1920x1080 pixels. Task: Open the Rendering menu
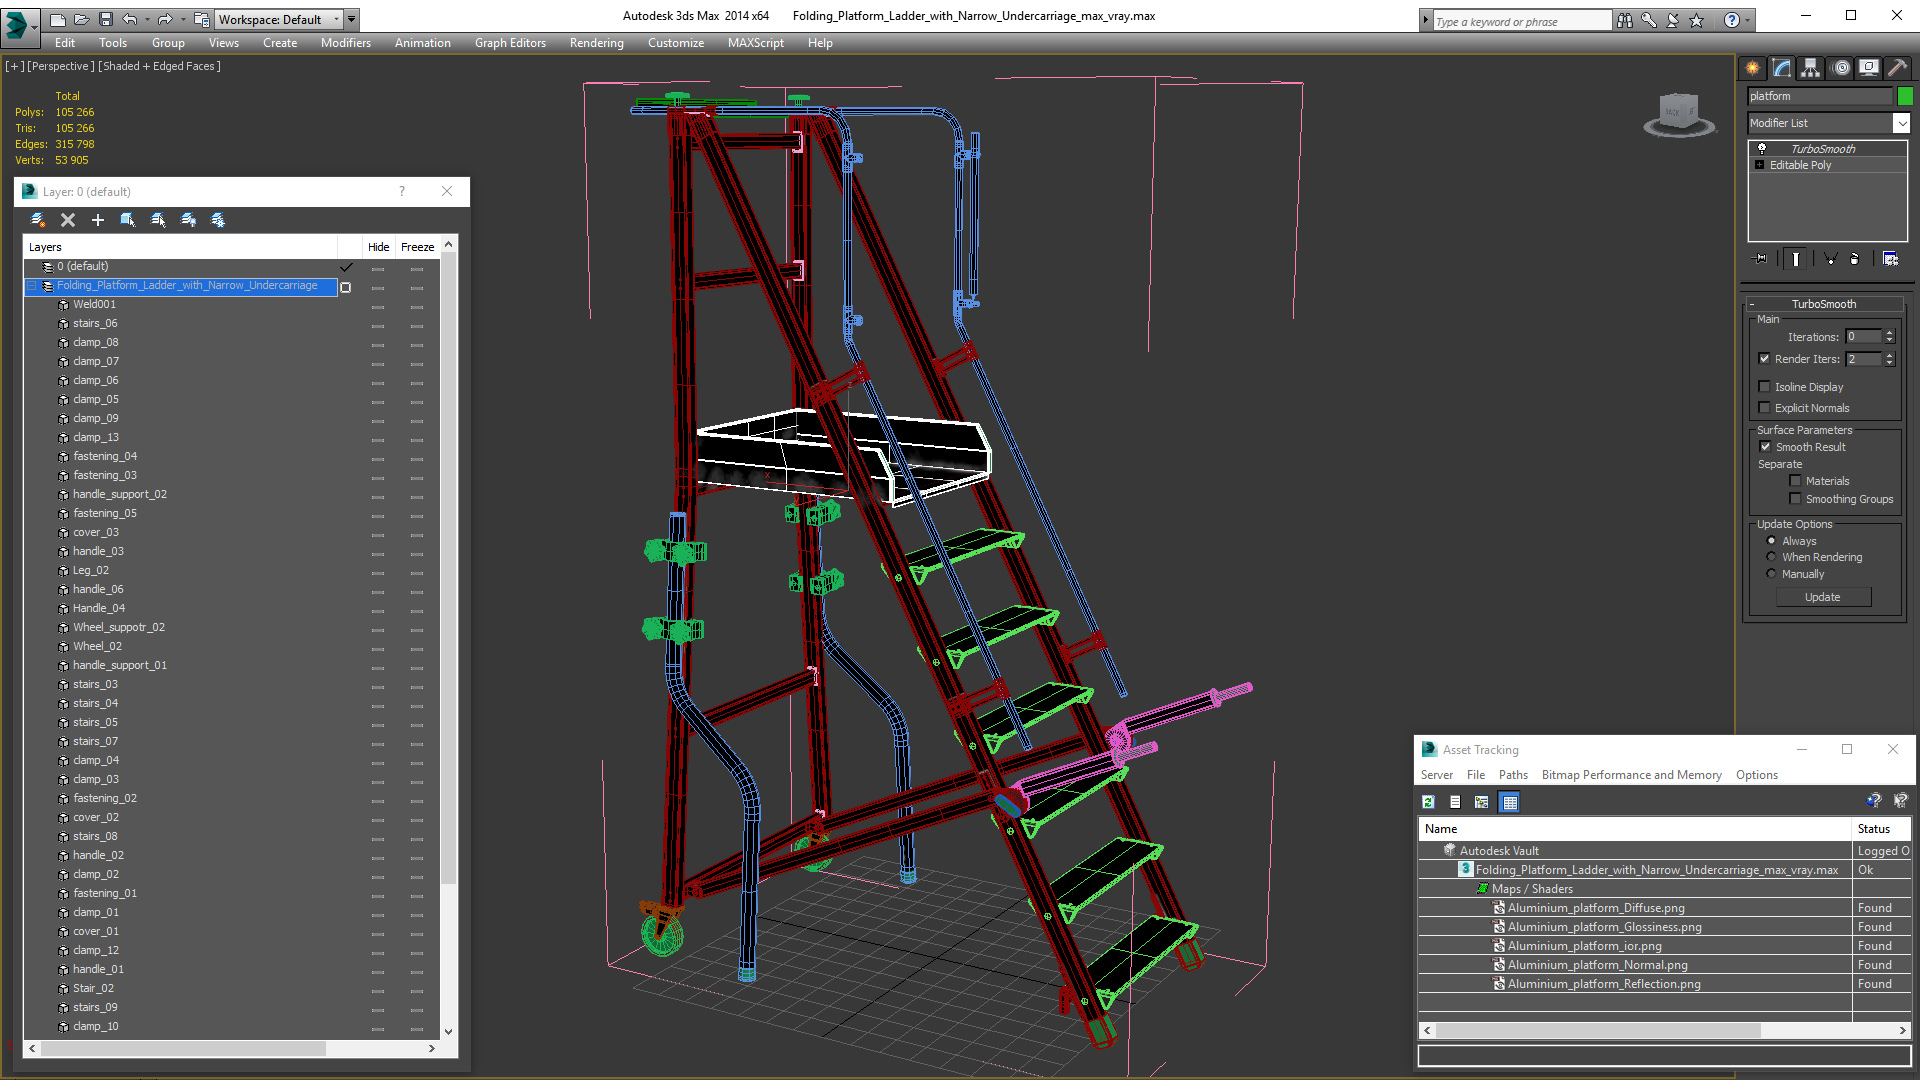596,43
